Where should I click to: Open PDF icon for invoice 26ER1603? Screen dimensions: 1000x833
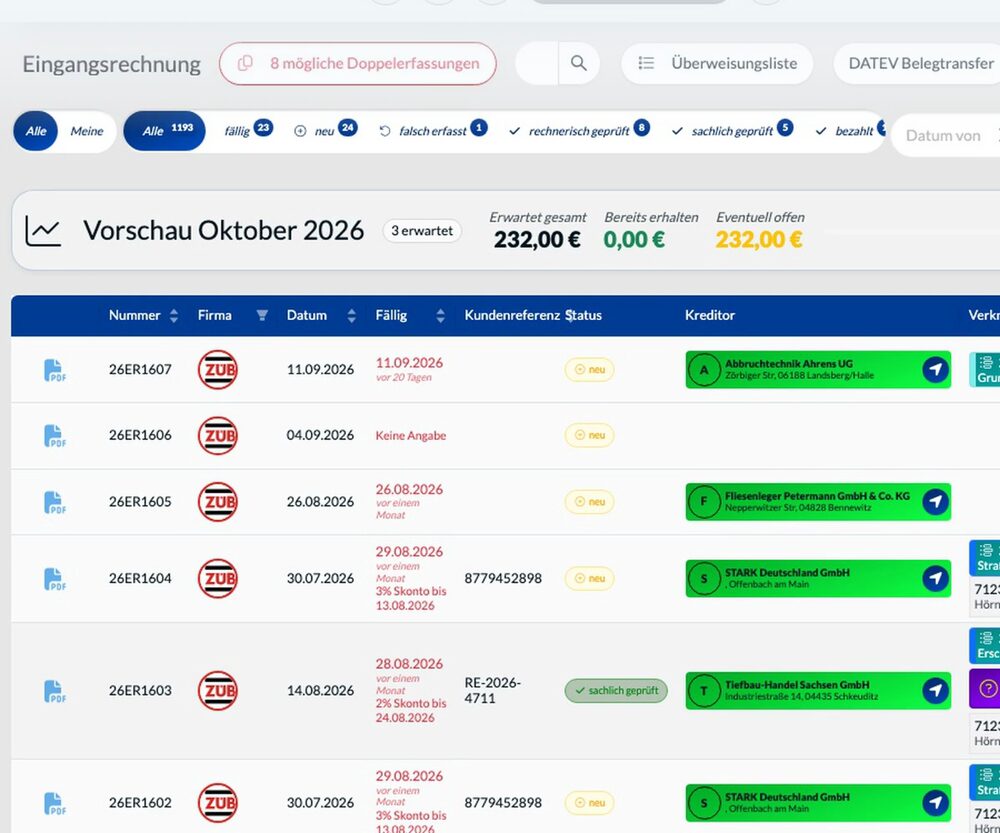(x=55, y=691)
